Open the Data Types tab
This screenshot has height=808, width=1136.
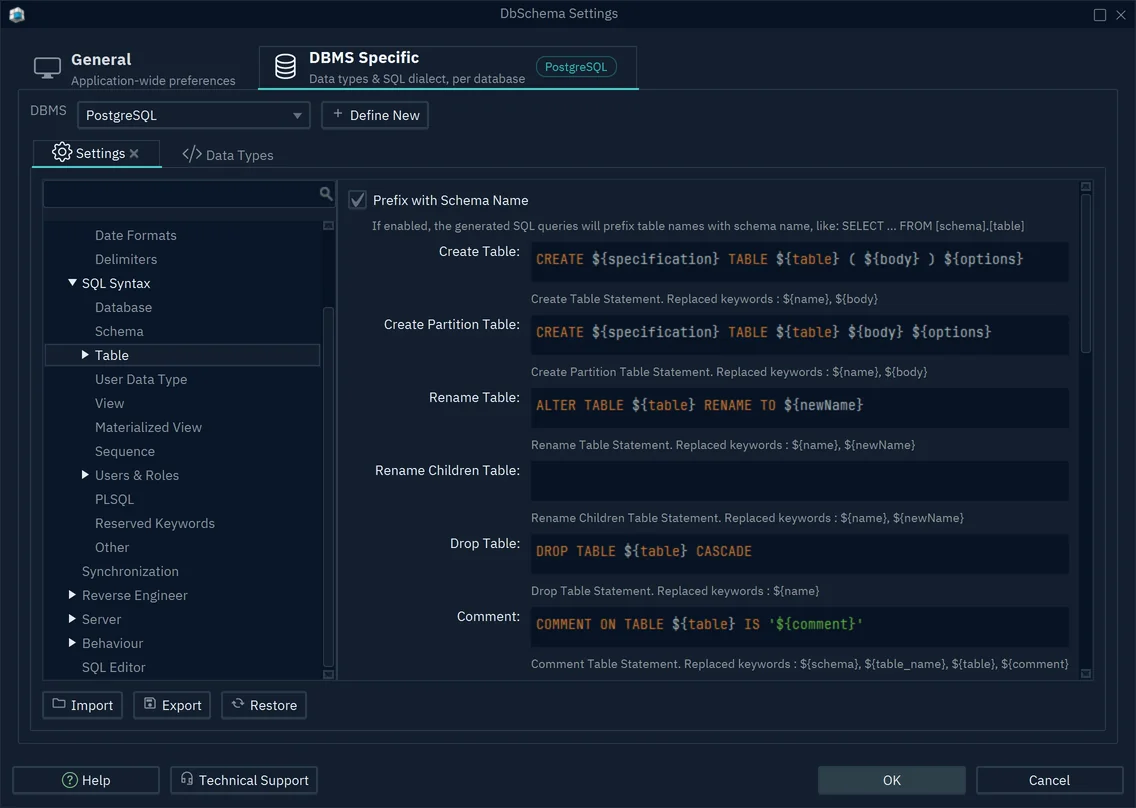coord(227,154)
